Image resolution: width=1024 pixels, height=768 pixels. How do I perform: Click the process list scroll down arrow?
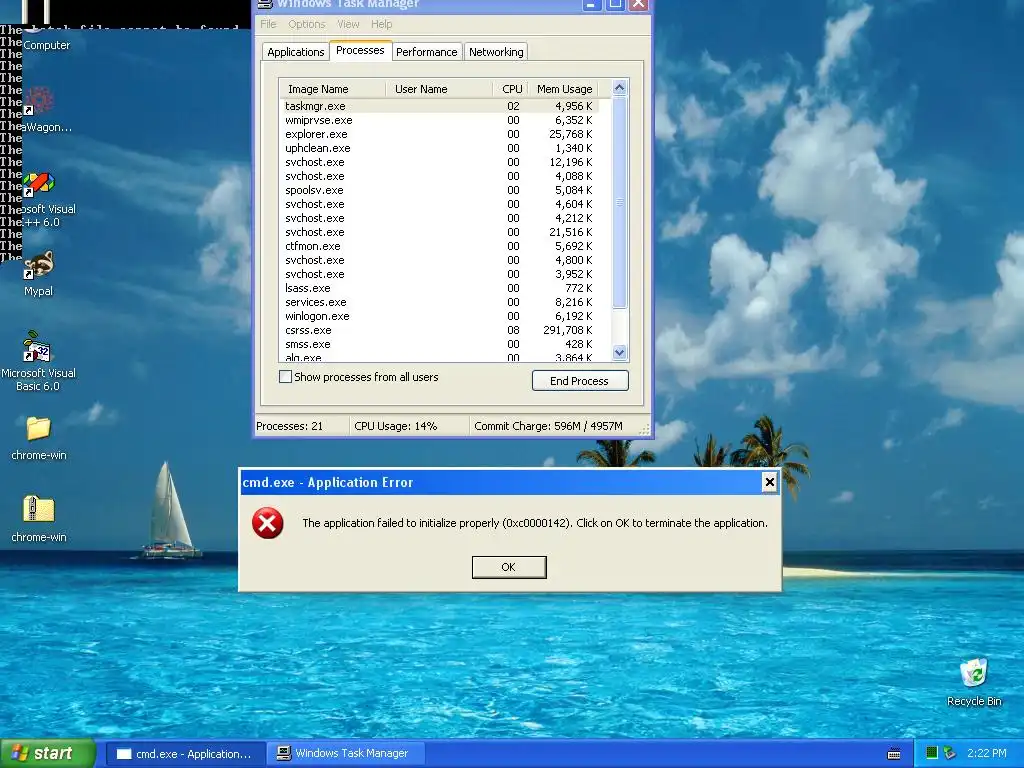coord(619,353)
